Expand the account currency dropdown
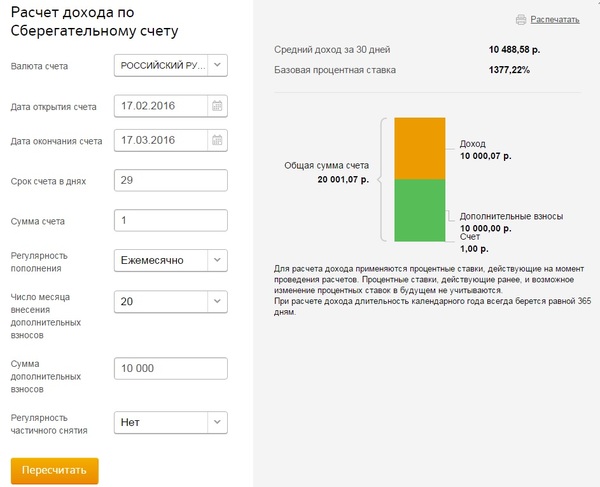 (x=218, y=66)
